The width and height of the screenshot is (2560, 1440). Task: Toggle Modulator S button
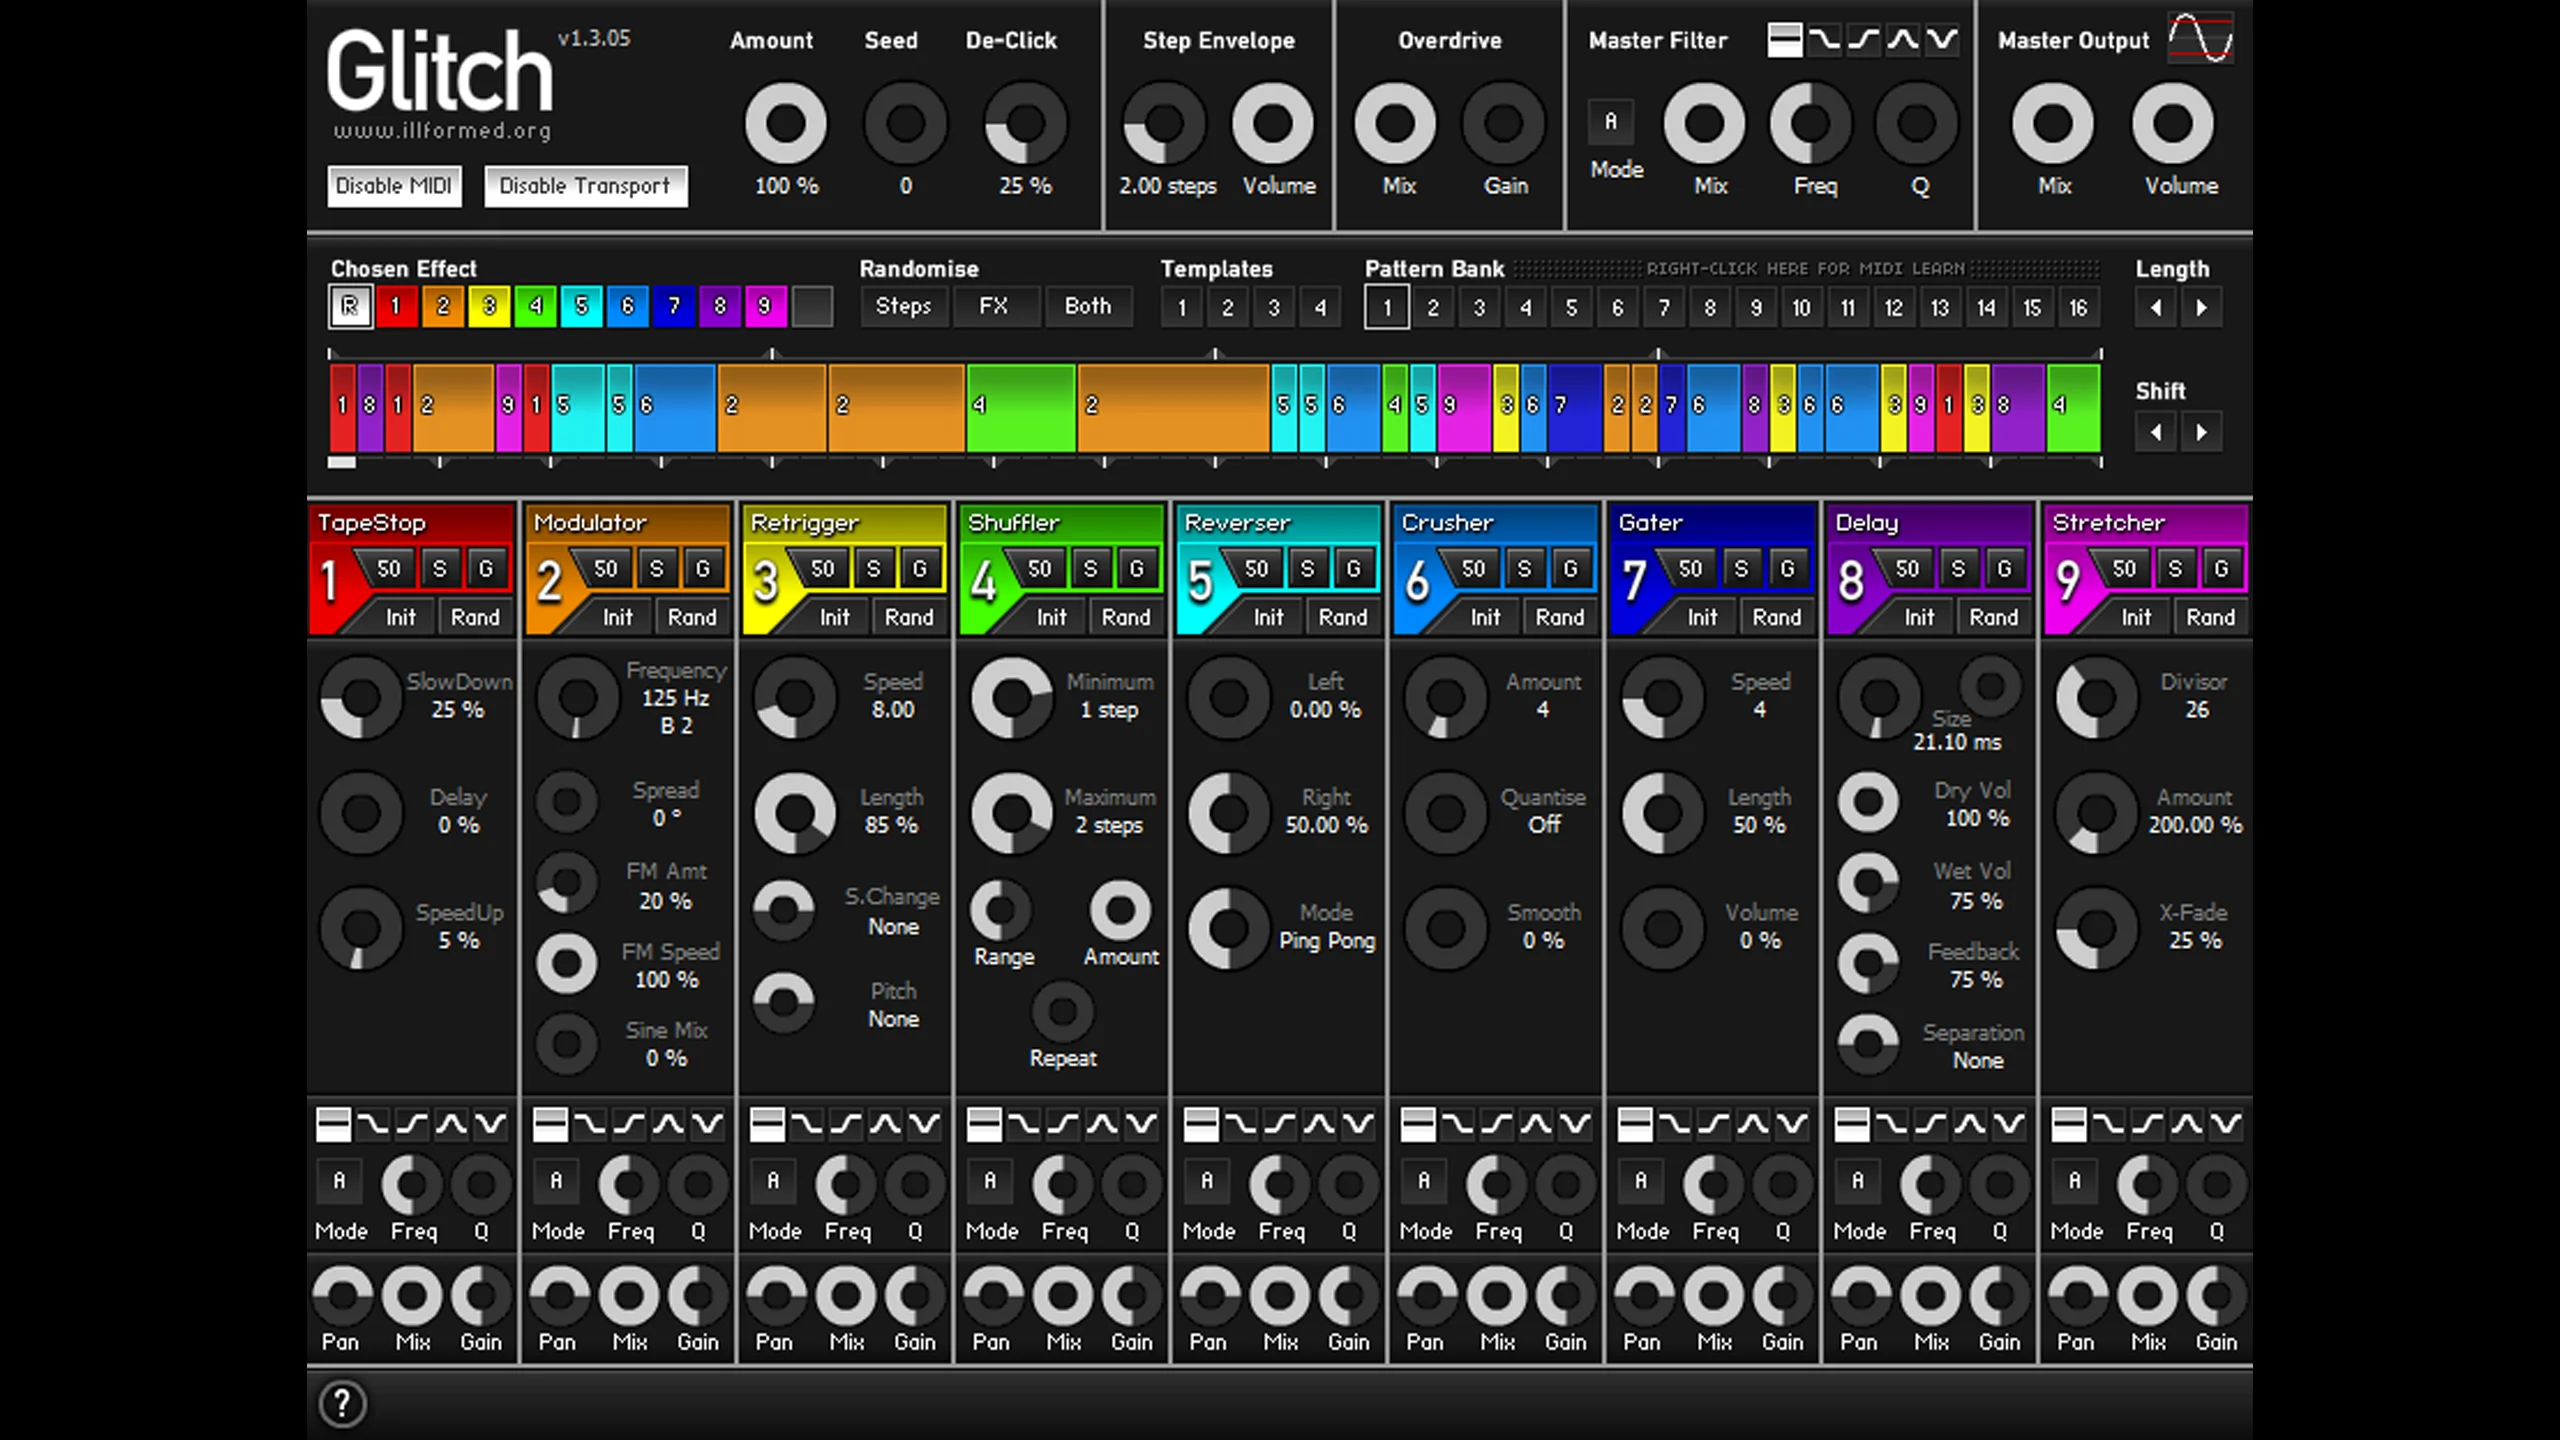pyautogui.click(x=657, y=568)
